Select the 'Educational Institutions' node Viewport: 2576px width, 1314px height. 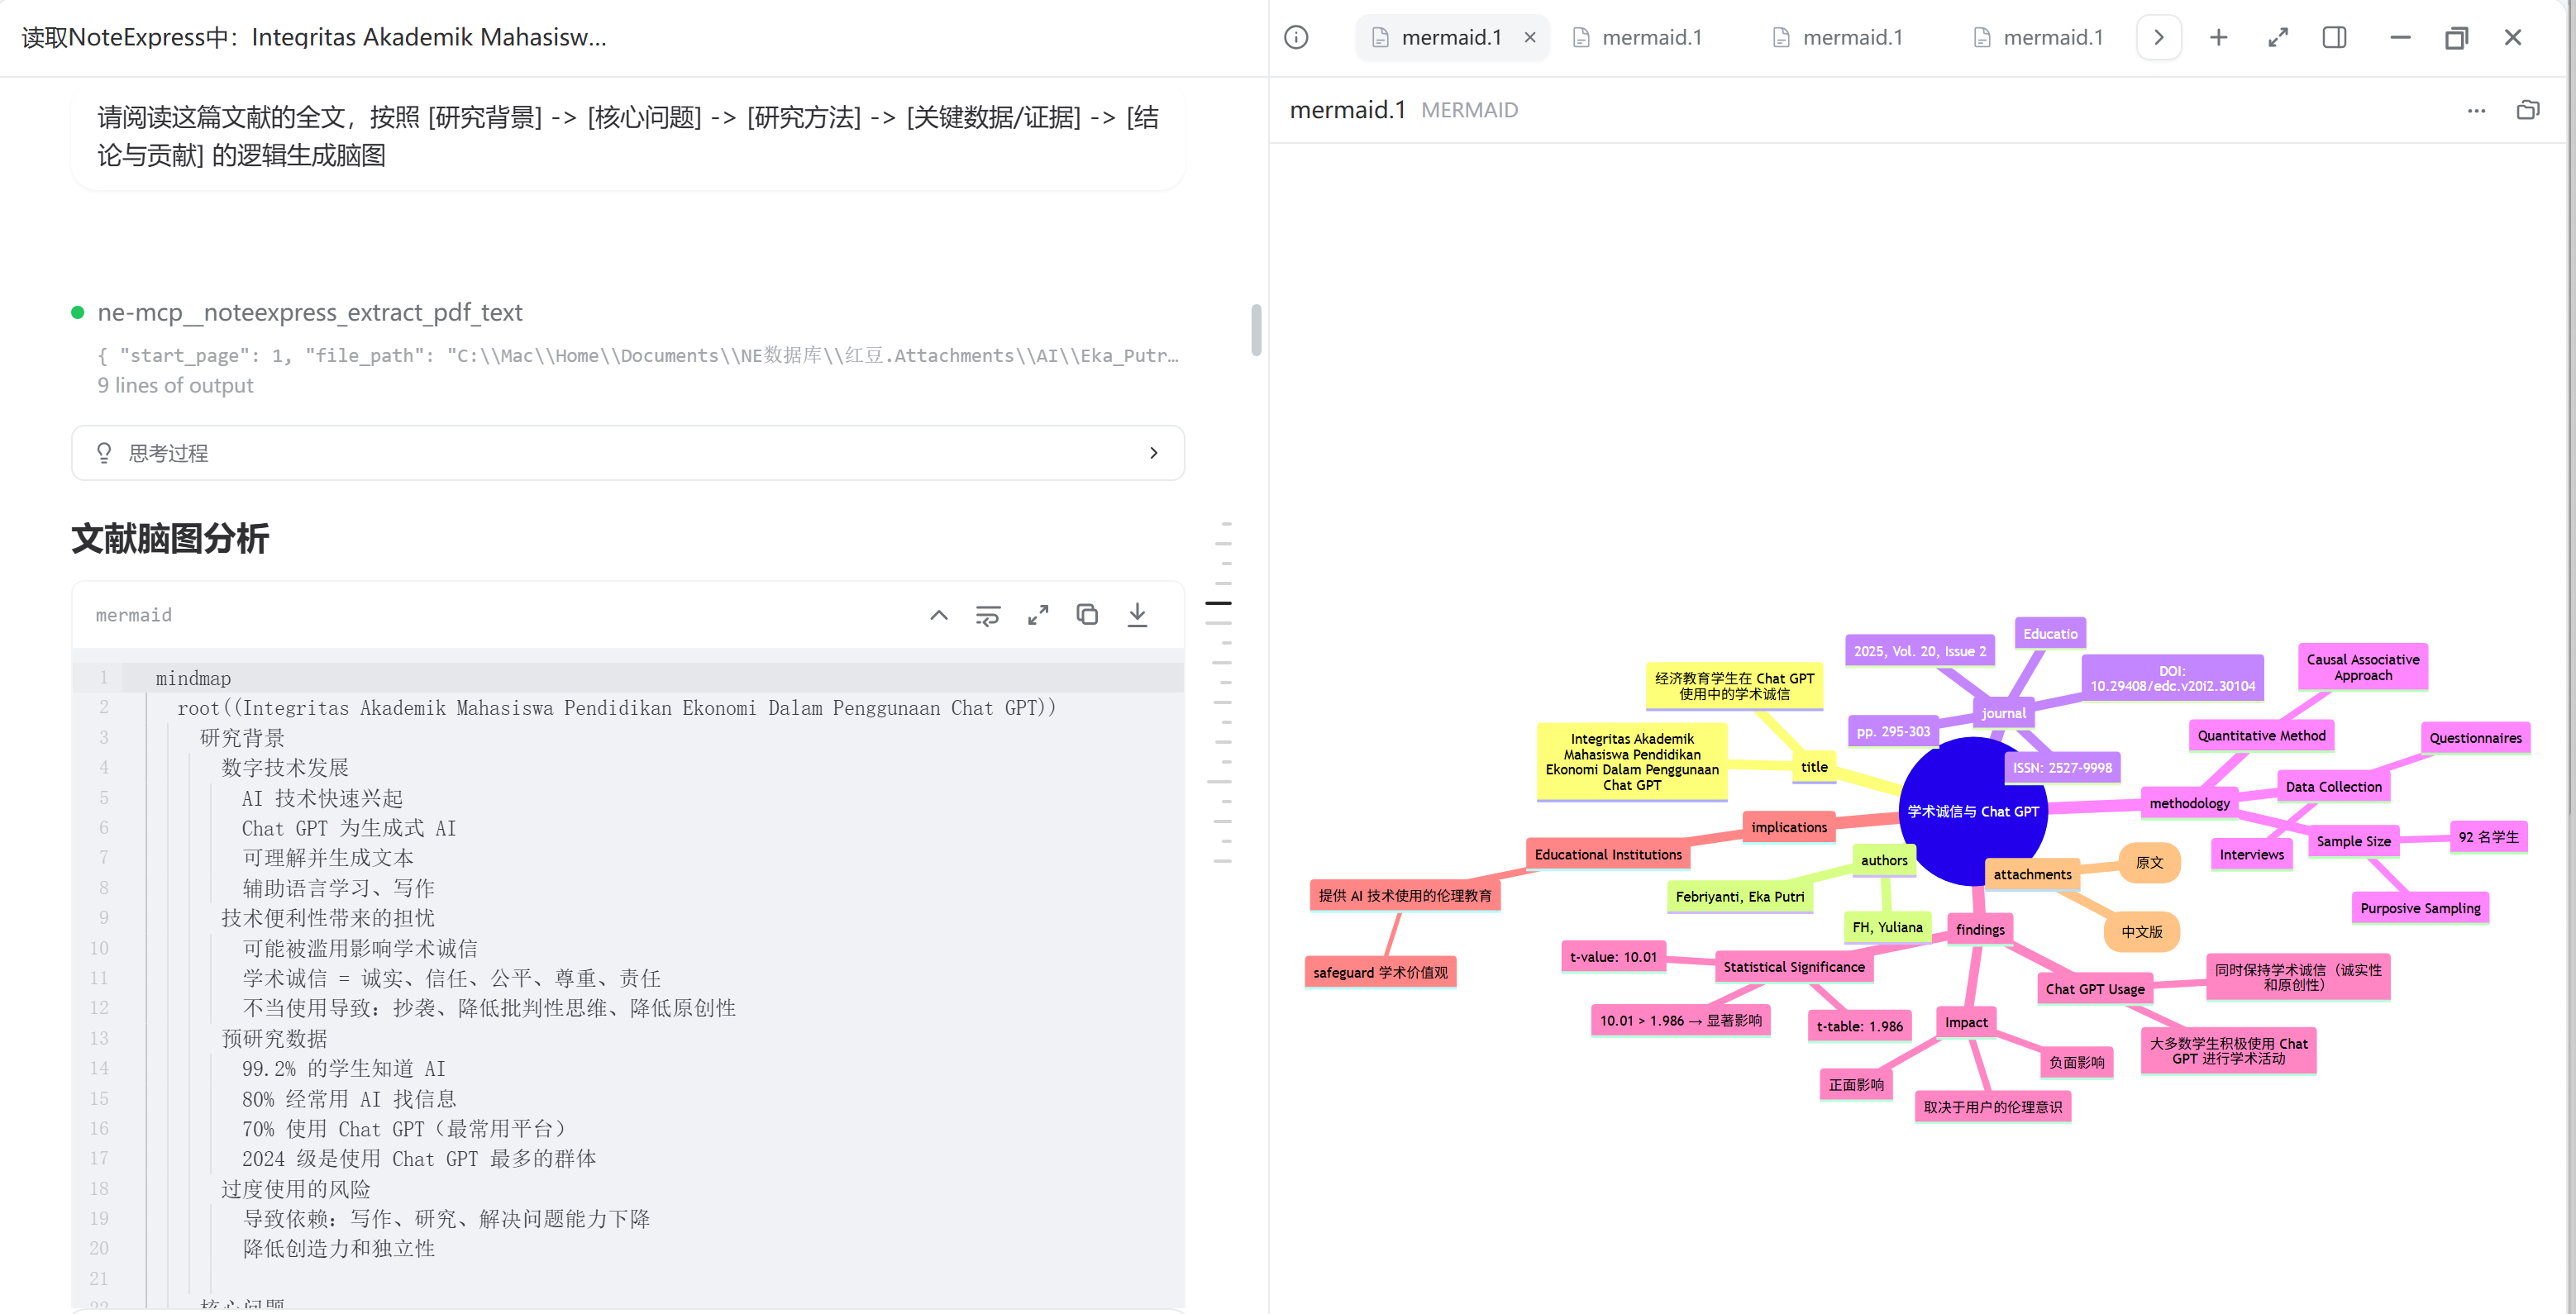coord(1608,855)
